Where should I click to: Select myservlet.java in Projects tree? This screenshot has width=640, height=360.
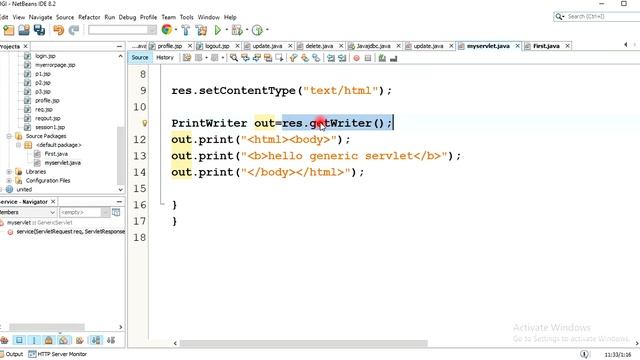pyautogui.click(x=62, y=162)
